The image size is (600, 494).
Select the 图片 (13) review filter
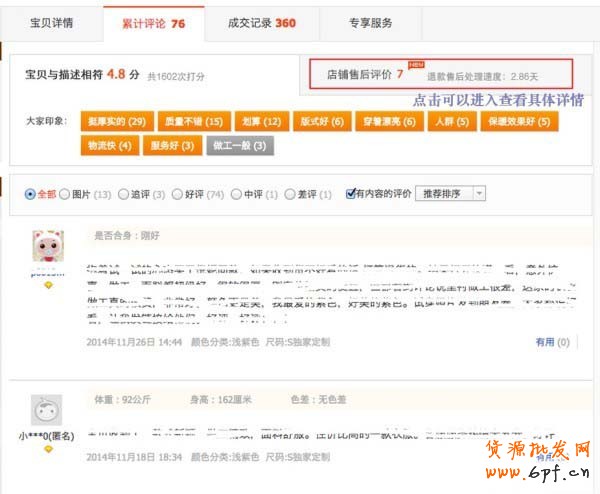[x=66, y=194]
